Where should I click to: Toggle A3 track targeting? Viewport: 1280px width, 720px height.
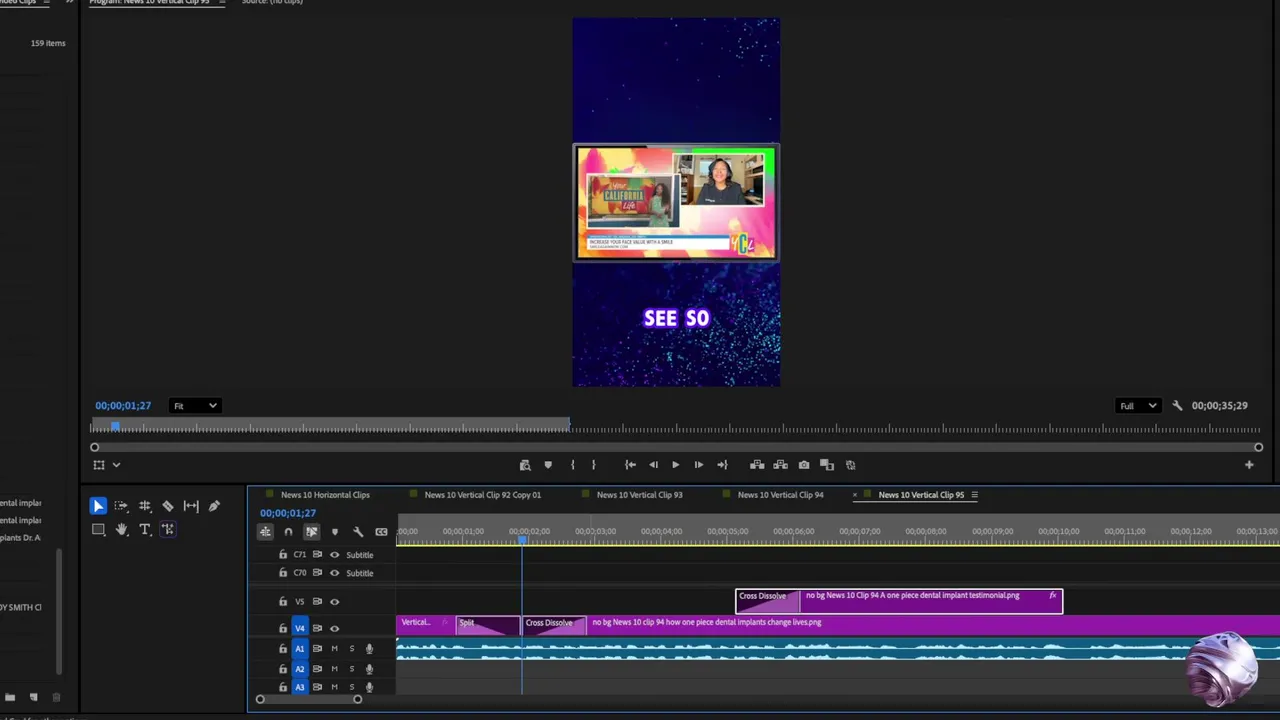click(299, 688)
